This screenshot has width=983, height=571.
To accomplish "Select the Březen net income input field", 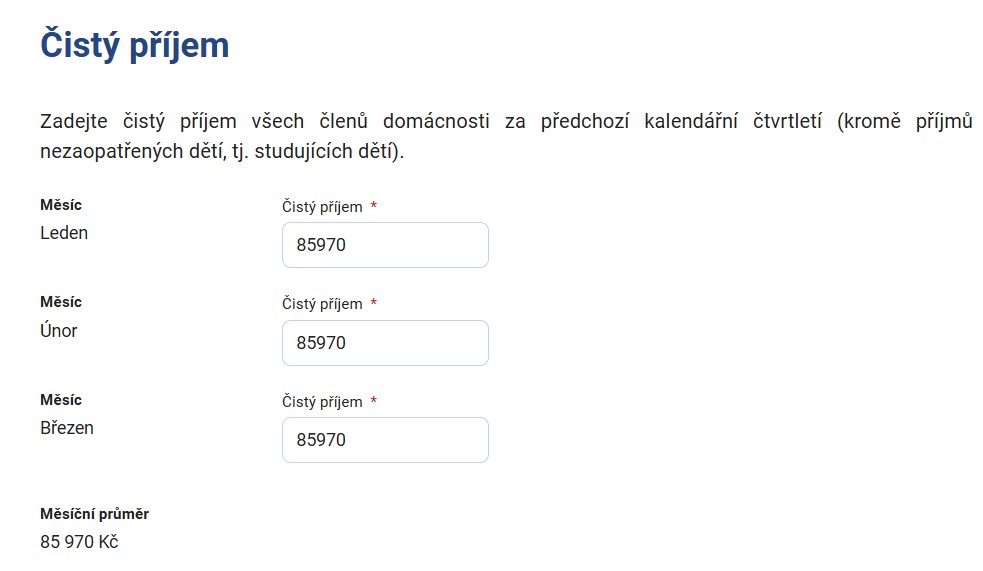I will (x=385, y=440).
